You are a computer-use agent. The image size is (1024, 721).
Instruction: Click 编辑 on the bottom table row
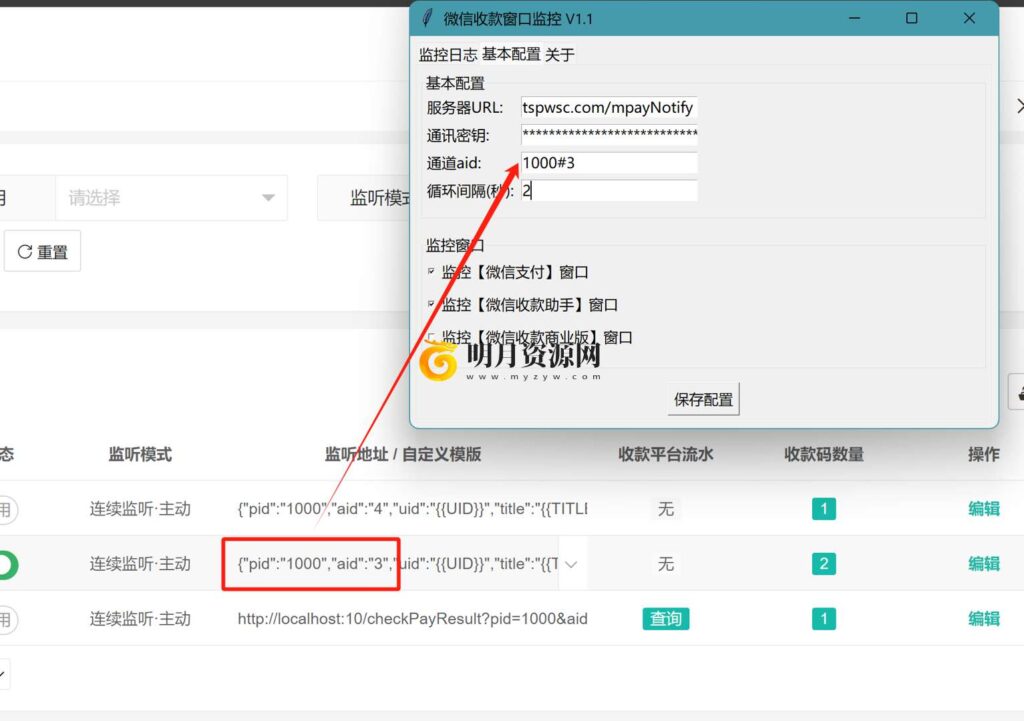click(x=983, y=618)
